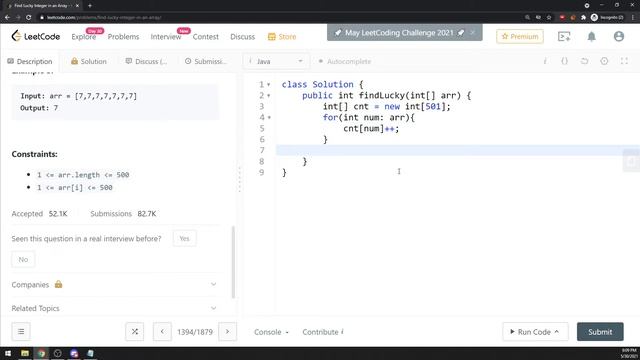Viewport: 640px width, 360px height.
Task: Open the notifications bell
Action: tap(591, 36)
